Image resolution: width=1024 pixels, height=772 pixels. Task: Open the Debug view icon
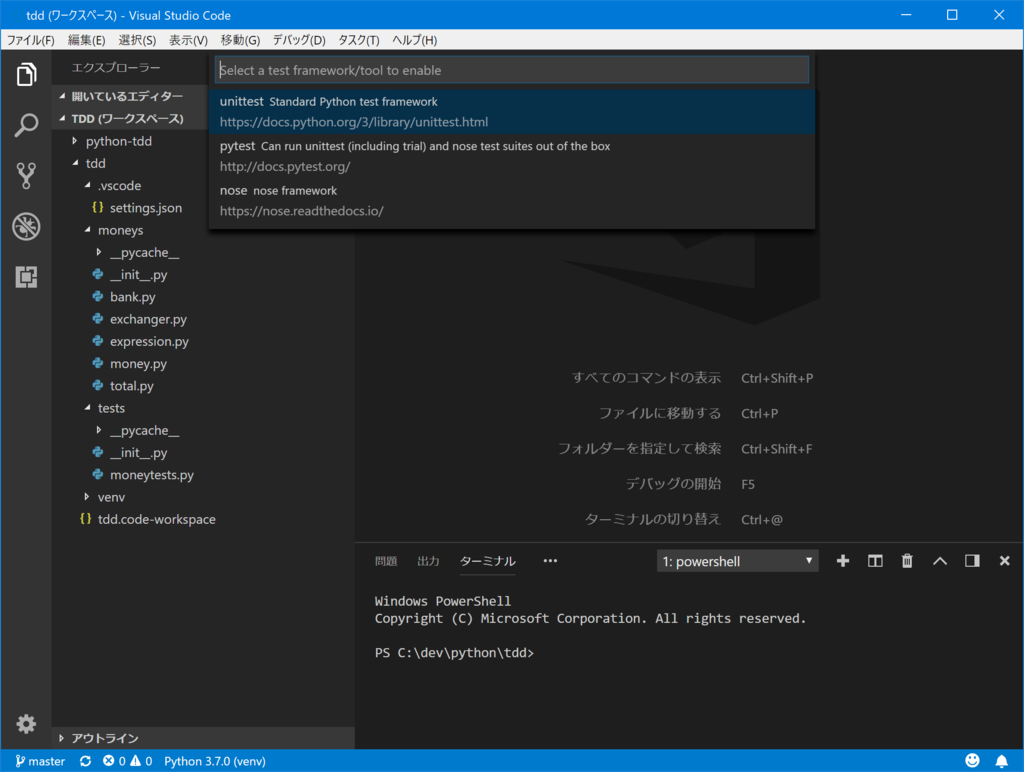click(x=26, y=227)
